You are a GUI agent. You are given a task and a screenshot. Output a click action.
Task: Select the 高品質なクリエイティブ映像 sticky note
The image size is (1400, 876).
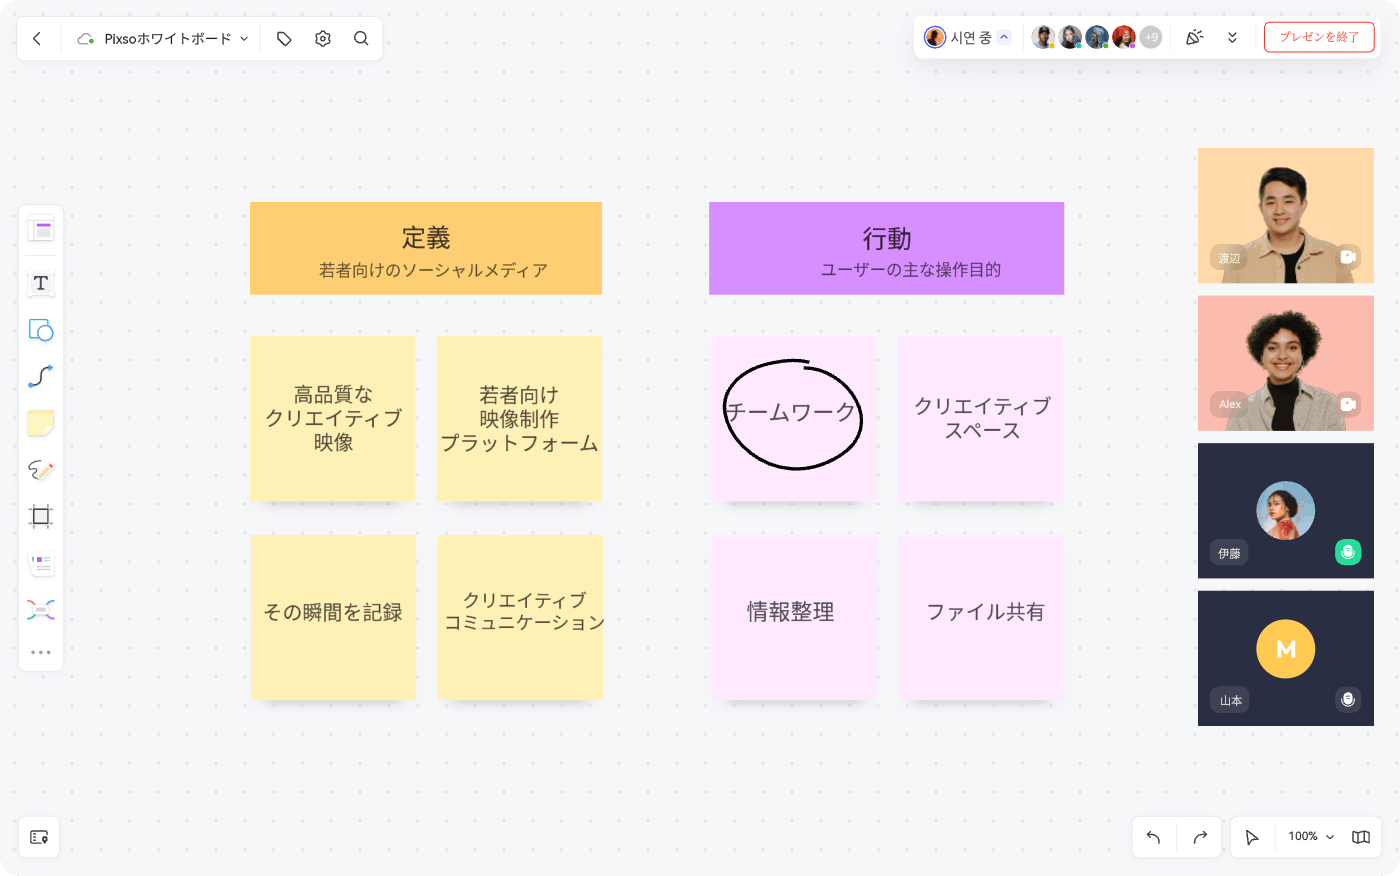pyautogui.click(x=333, y=418)
